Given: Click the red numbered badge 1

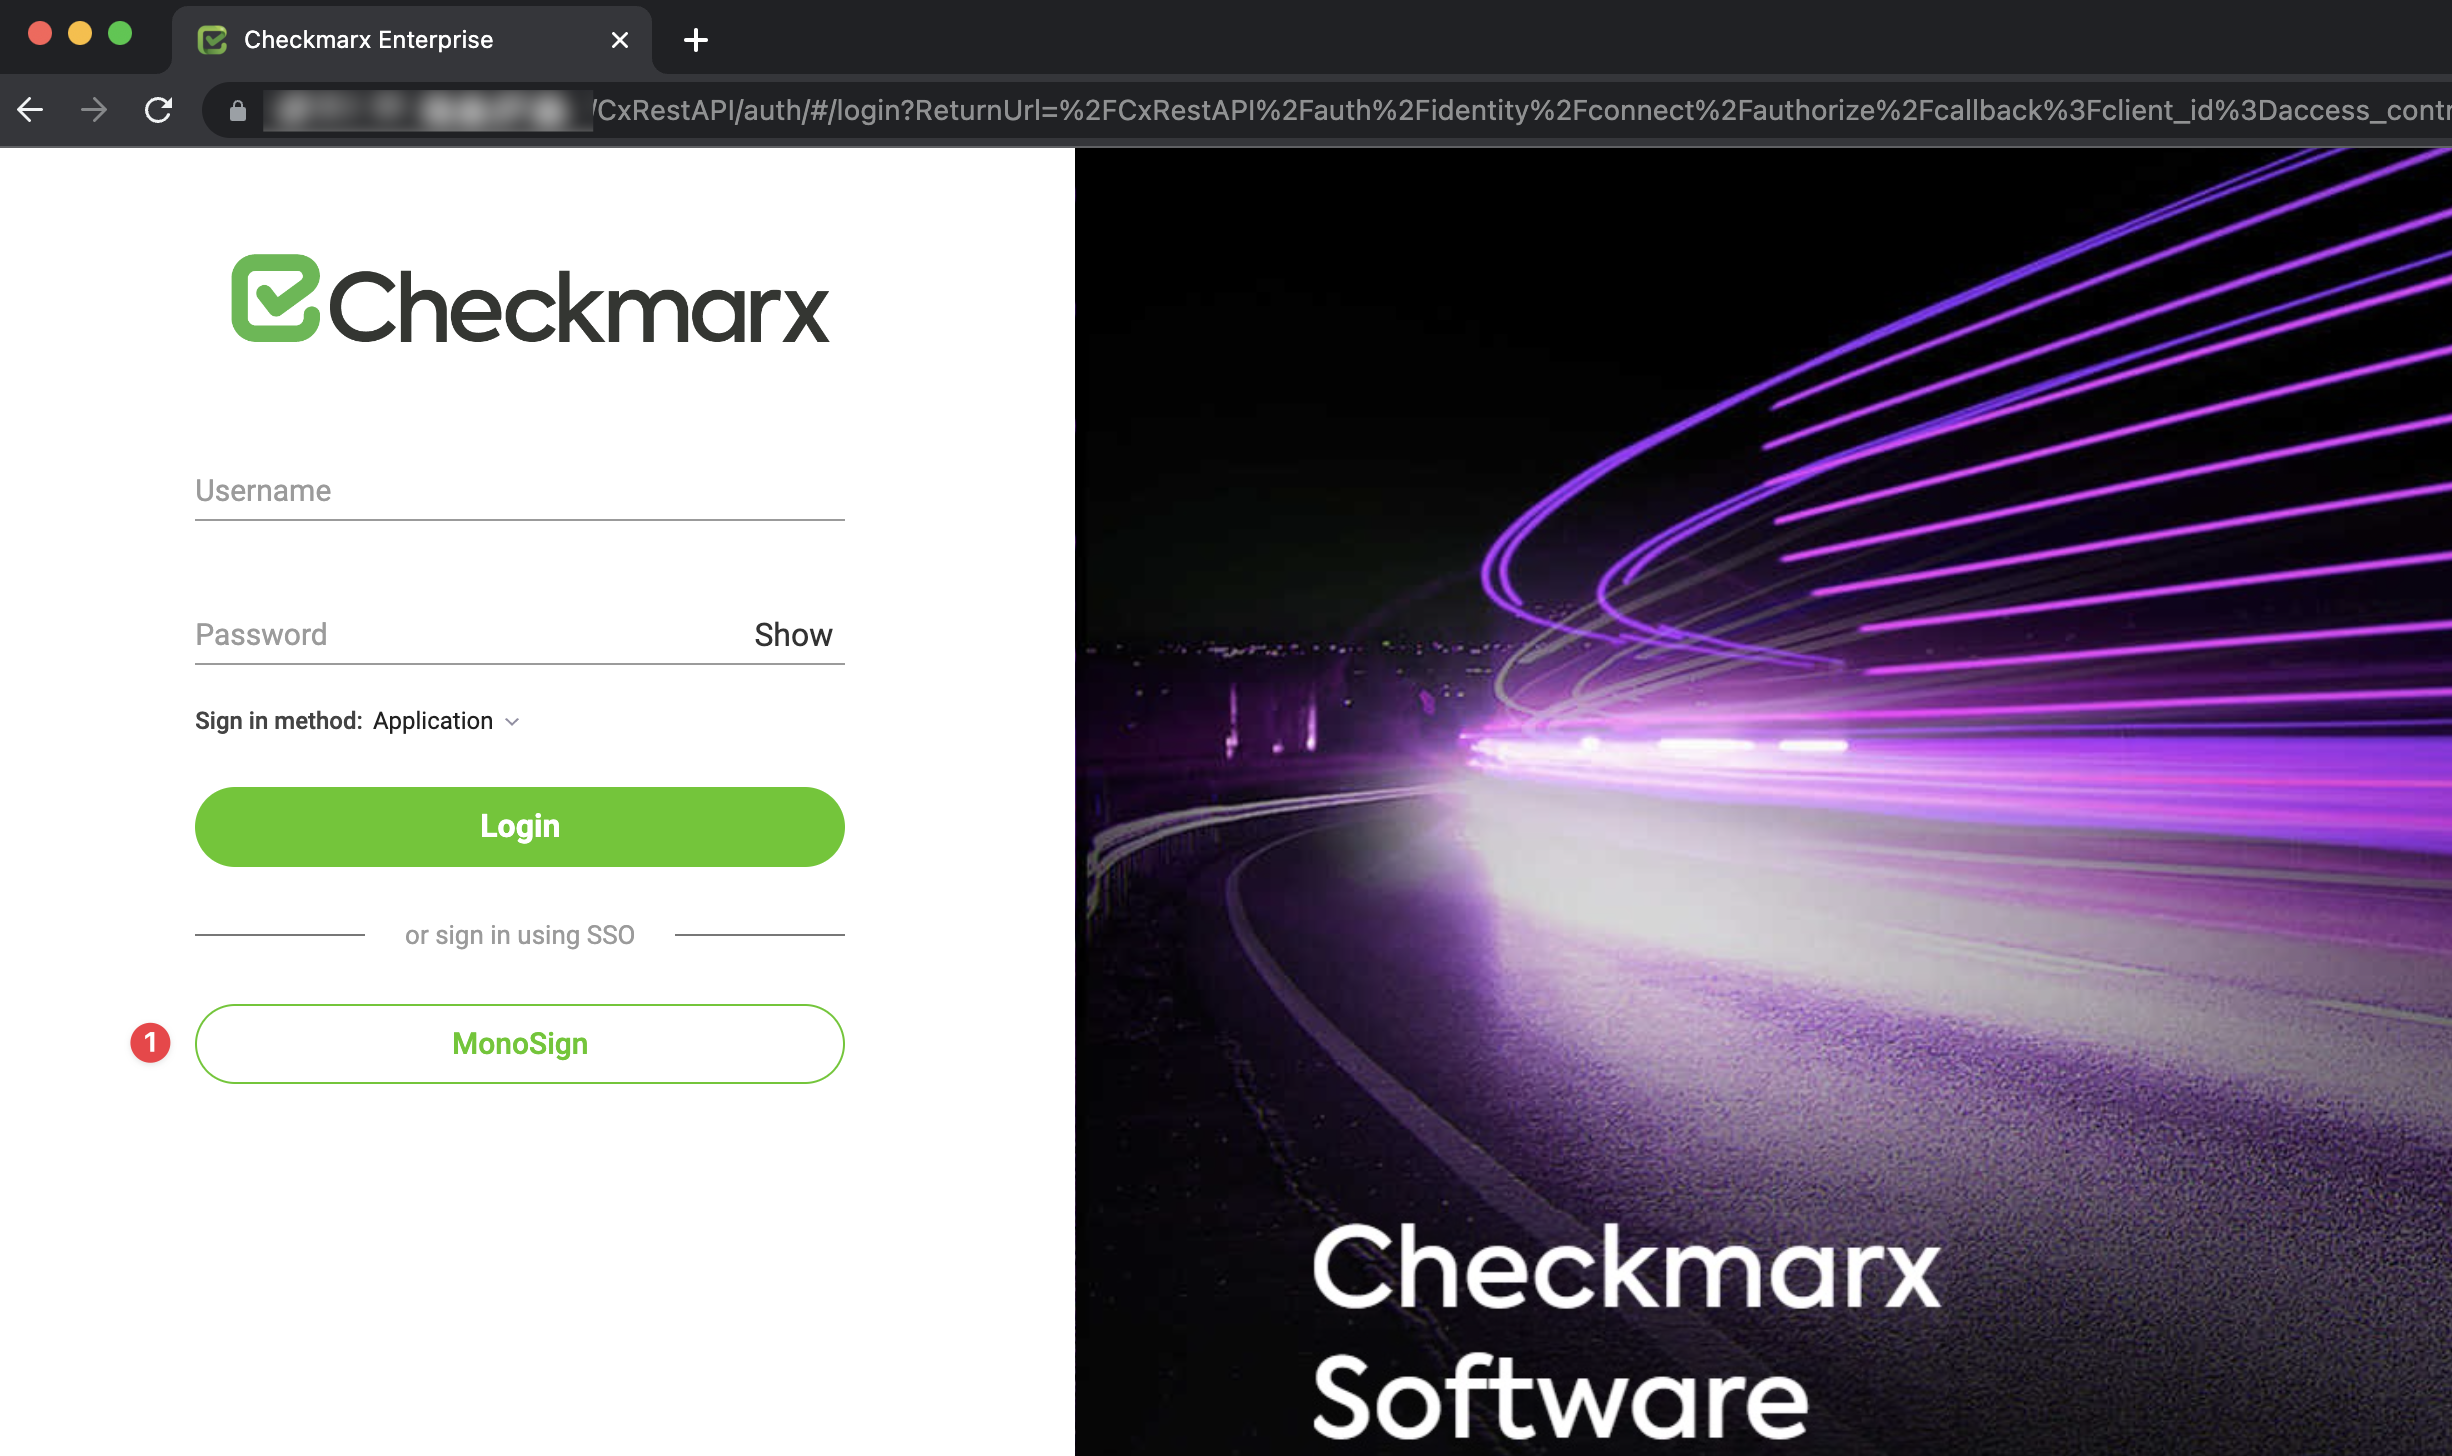Looking at the screenshot, I should [x=150, y=1043].
